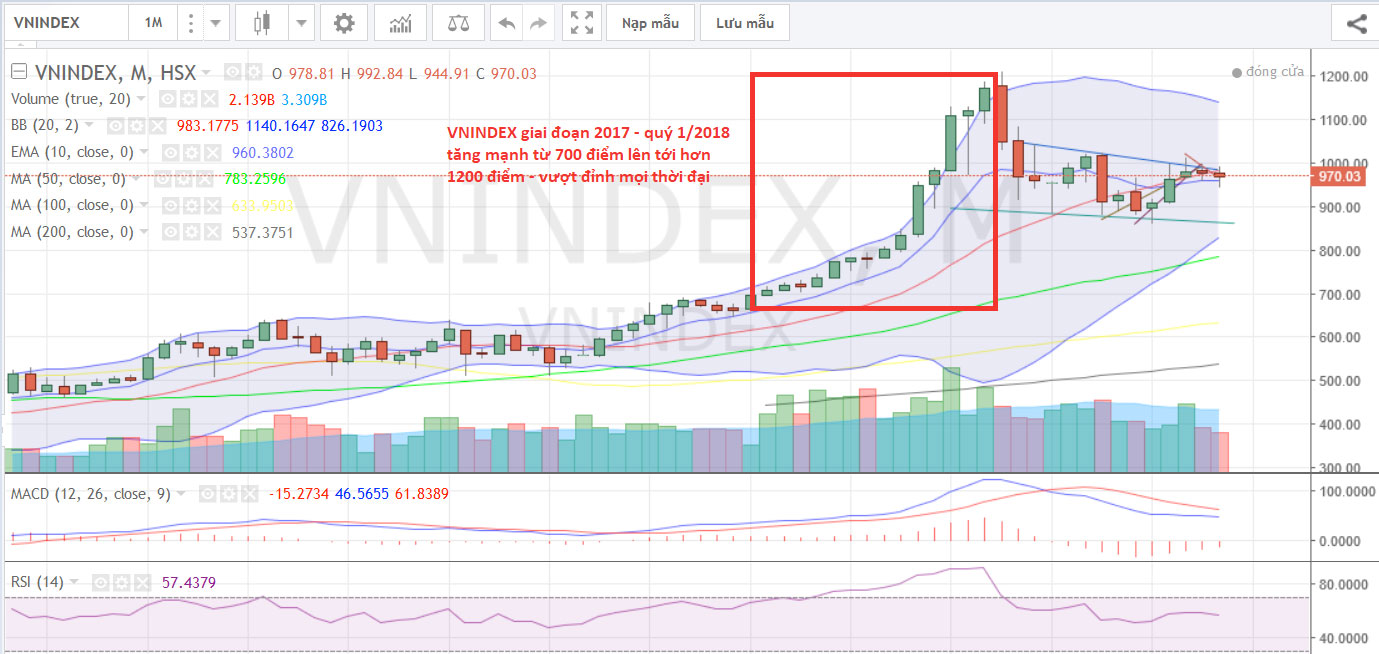The width and height of the screenshot is (1379, 654).
Task: Hide the Volume indicator with eye icon
Action: coord(166,99)
